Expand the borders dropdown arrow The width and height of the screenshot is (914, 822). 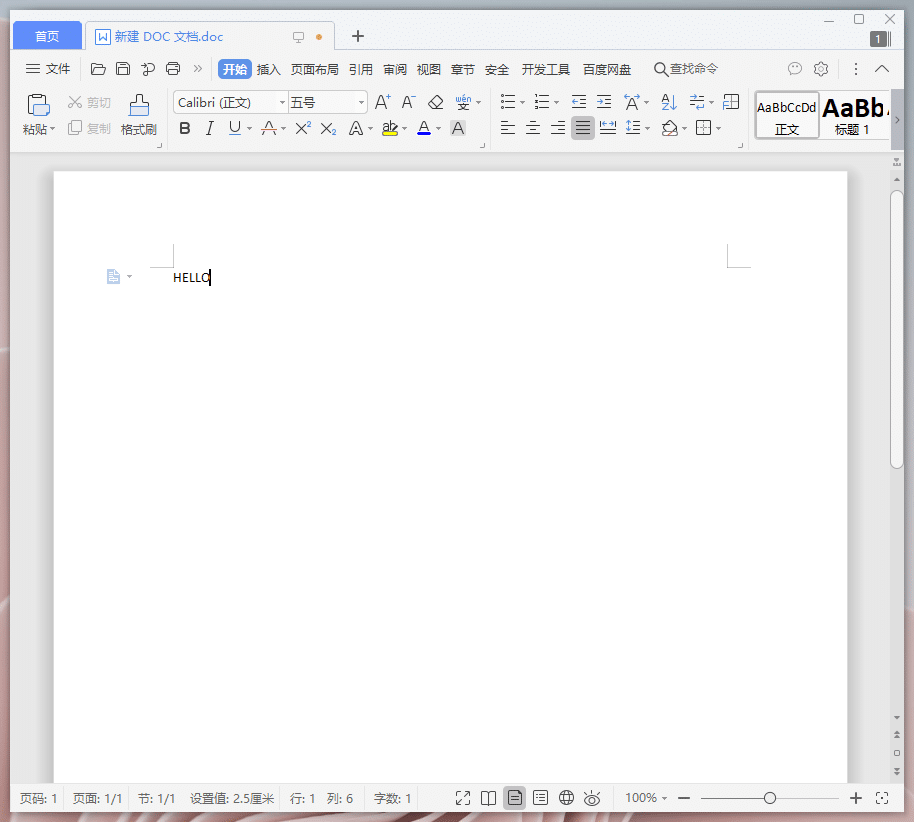719,128
